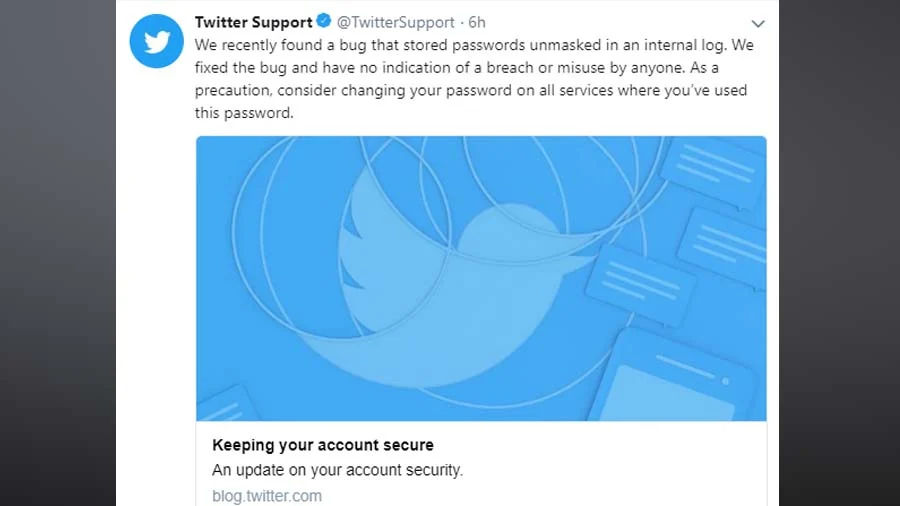This screenshot has height=506, width=900.
Task: Open the Twitter Support profile avatar
Action: tap(156, 41)
